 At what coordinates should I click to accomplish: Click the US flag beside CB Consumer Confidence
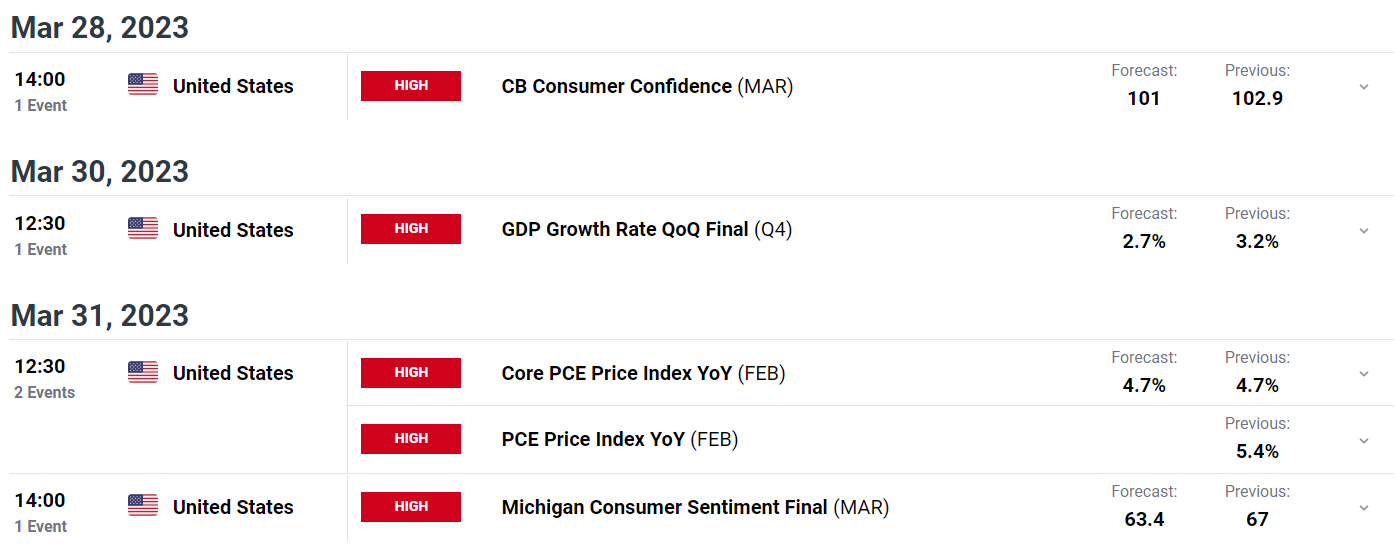(143, 85)
